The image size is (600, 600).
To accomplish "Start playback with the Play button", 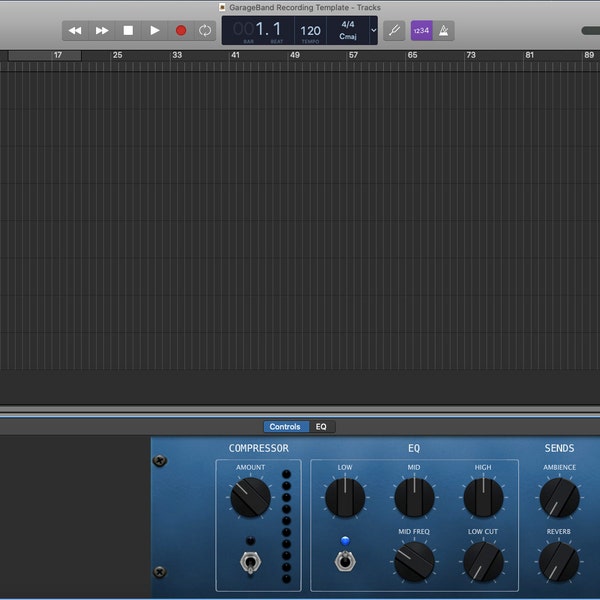I will [x=155, y=31].
